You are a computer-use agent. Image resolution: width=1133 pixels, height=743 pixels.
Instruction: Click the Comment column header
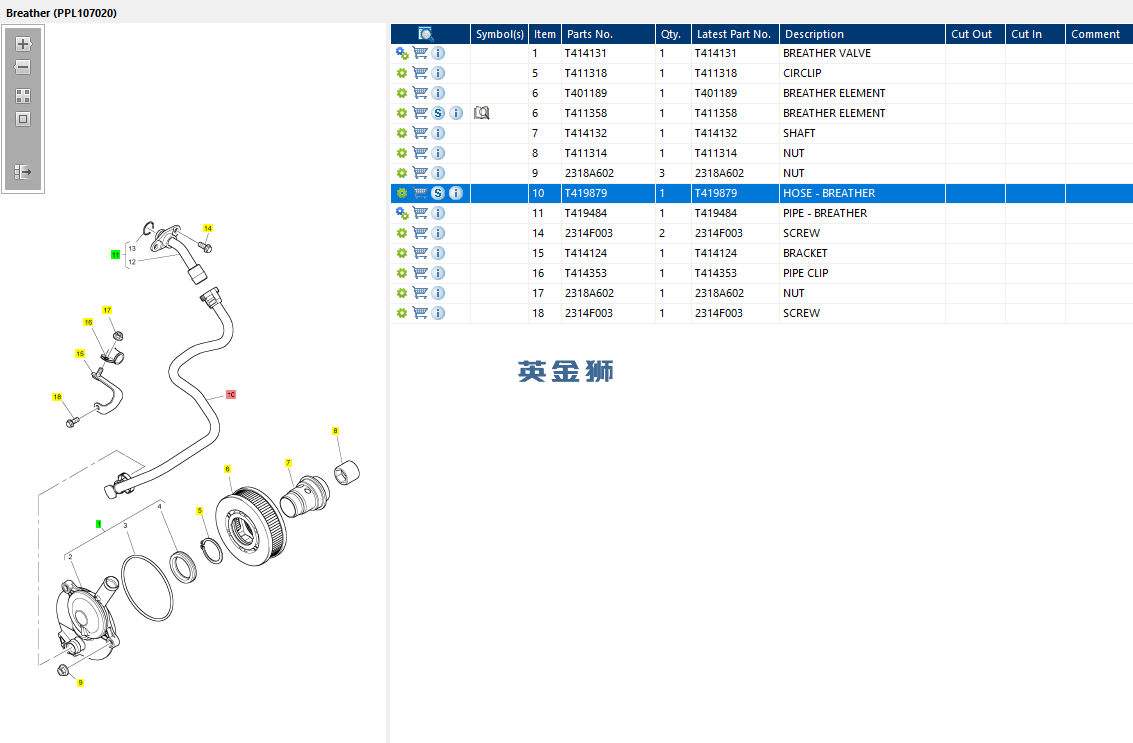click(1099, 34)
